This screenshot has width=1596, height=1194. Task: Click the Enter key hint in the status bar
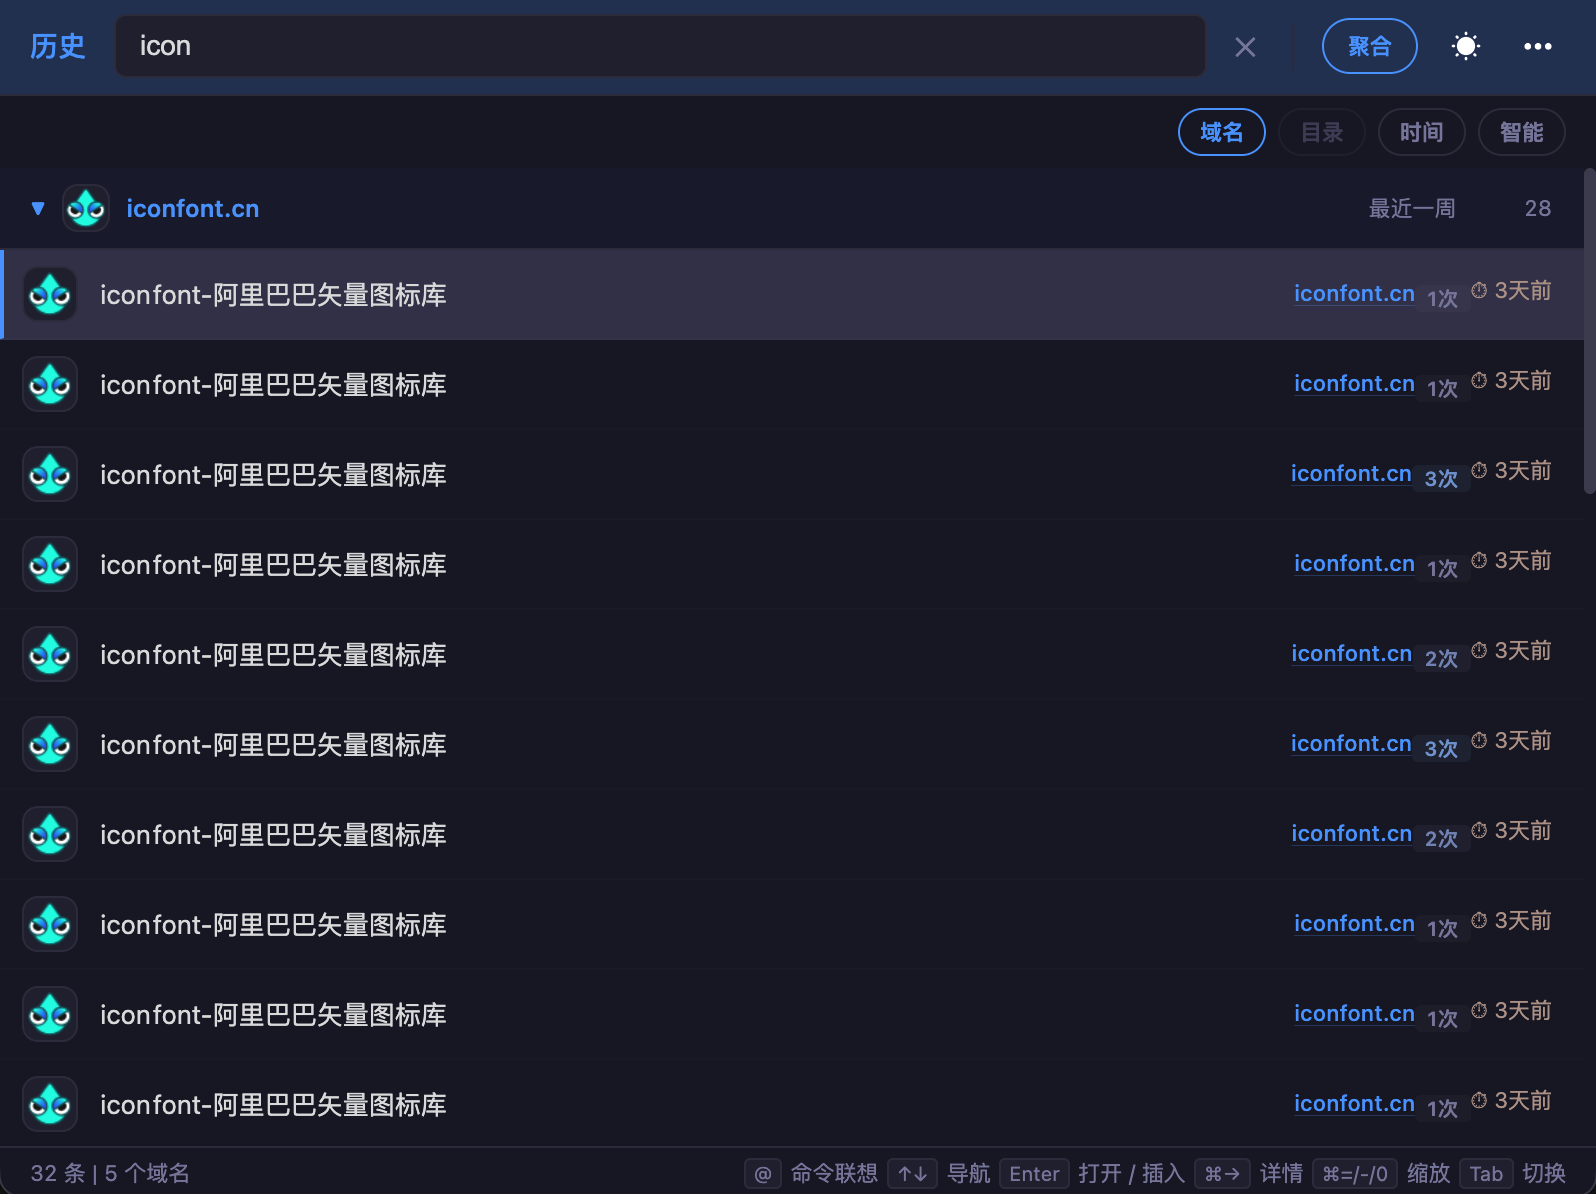click(x=1034, y=1173)
